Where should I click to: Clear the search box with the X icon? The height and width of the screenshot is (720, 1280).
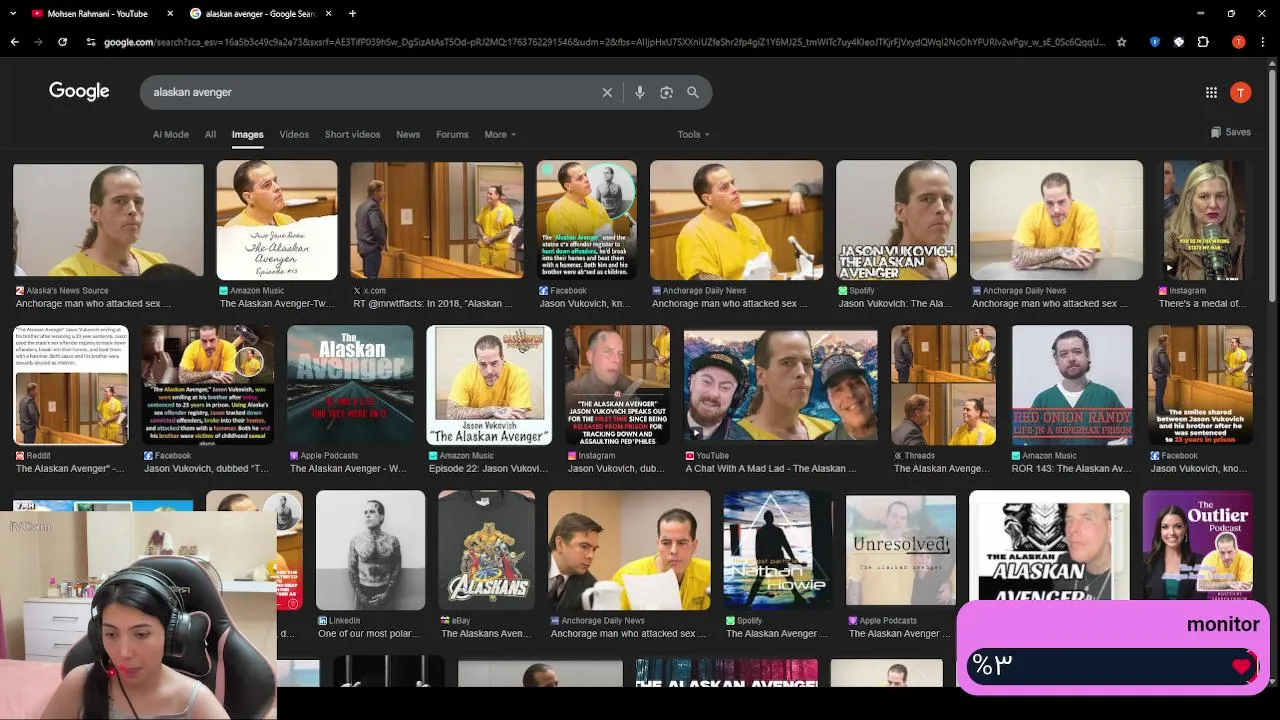point(607,92)
